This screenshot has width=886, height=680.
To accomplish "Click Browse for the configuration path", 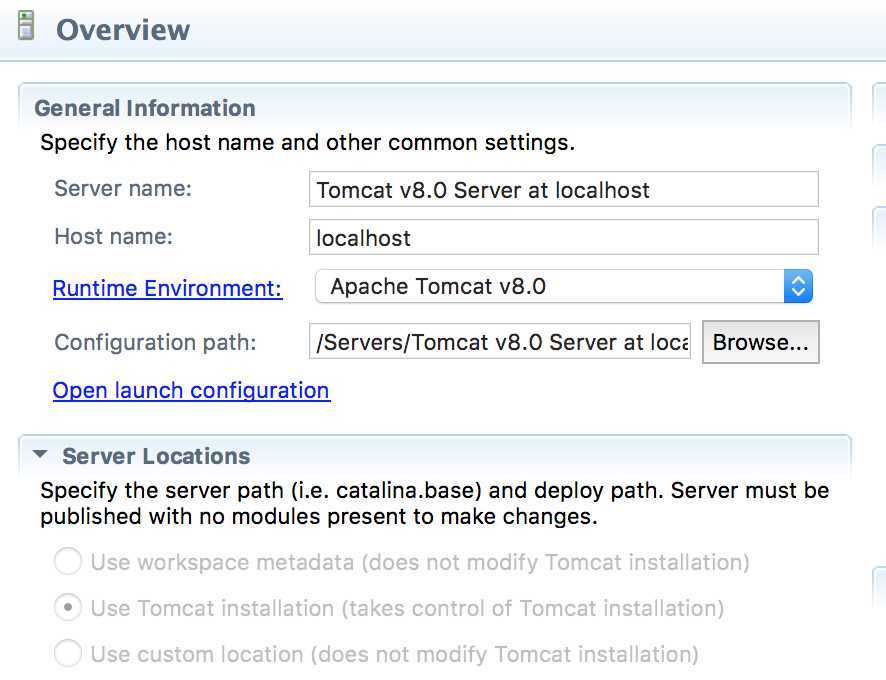I will (761, 342).
